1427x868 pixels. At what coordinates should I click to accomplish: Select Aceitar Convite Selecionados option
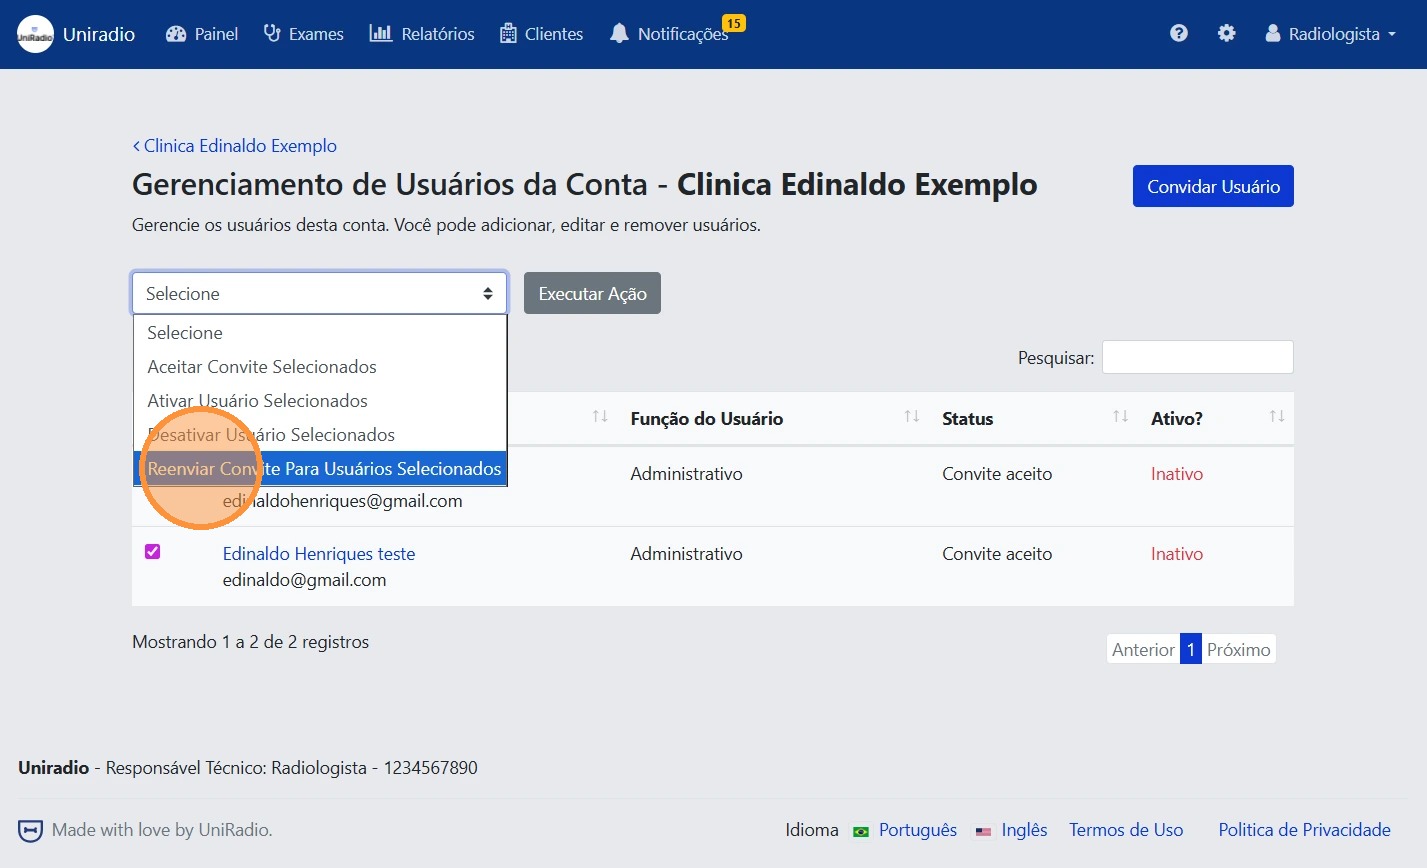click(x=262, y=367)
